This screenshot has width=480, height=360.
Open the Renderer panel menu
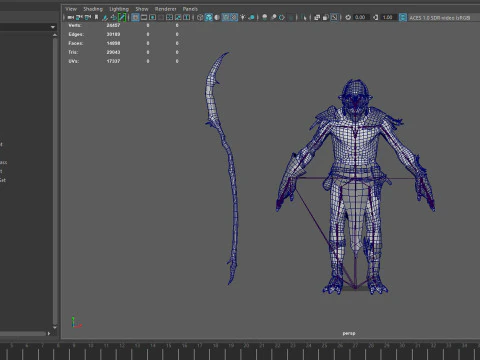(165, 9)
